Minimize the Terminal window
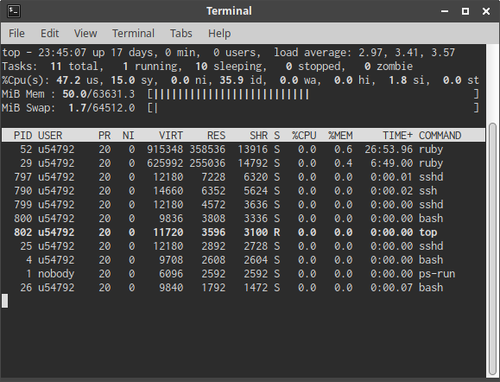This screenshot has height=382, width=500. (x=445, y=11)
